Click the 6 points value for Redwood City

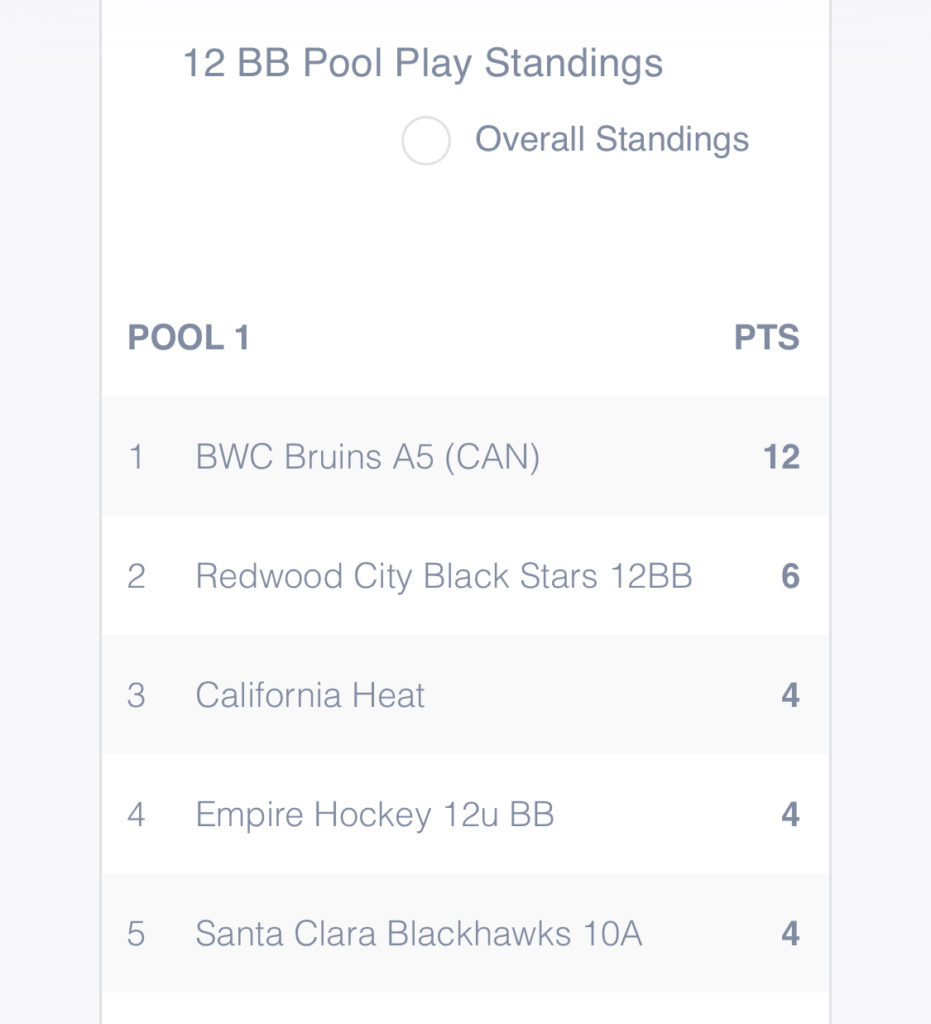791,576
